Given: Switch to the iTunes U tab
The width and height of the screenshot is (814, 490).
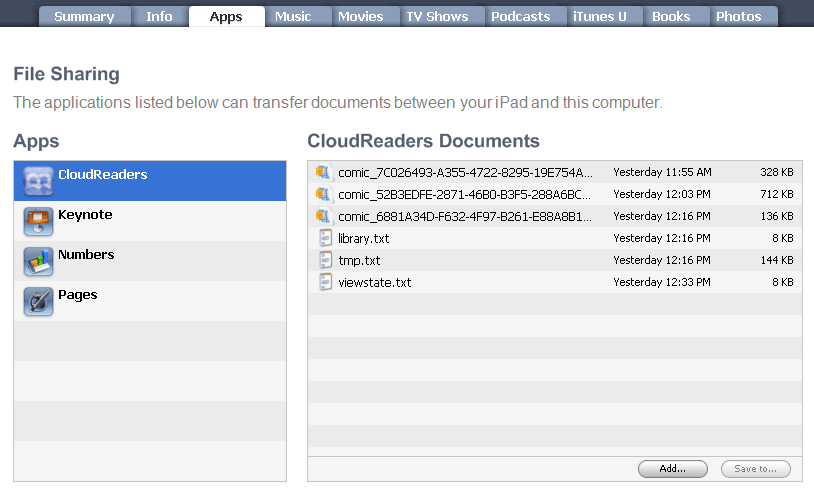Looking at the screenshot, I should tap(600, 17).
